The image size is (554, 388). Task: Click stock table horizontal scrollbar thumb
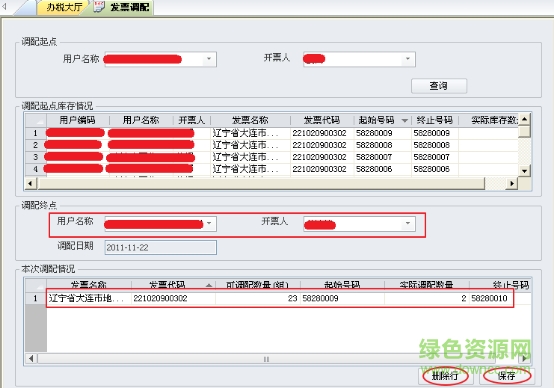(261, 183)
